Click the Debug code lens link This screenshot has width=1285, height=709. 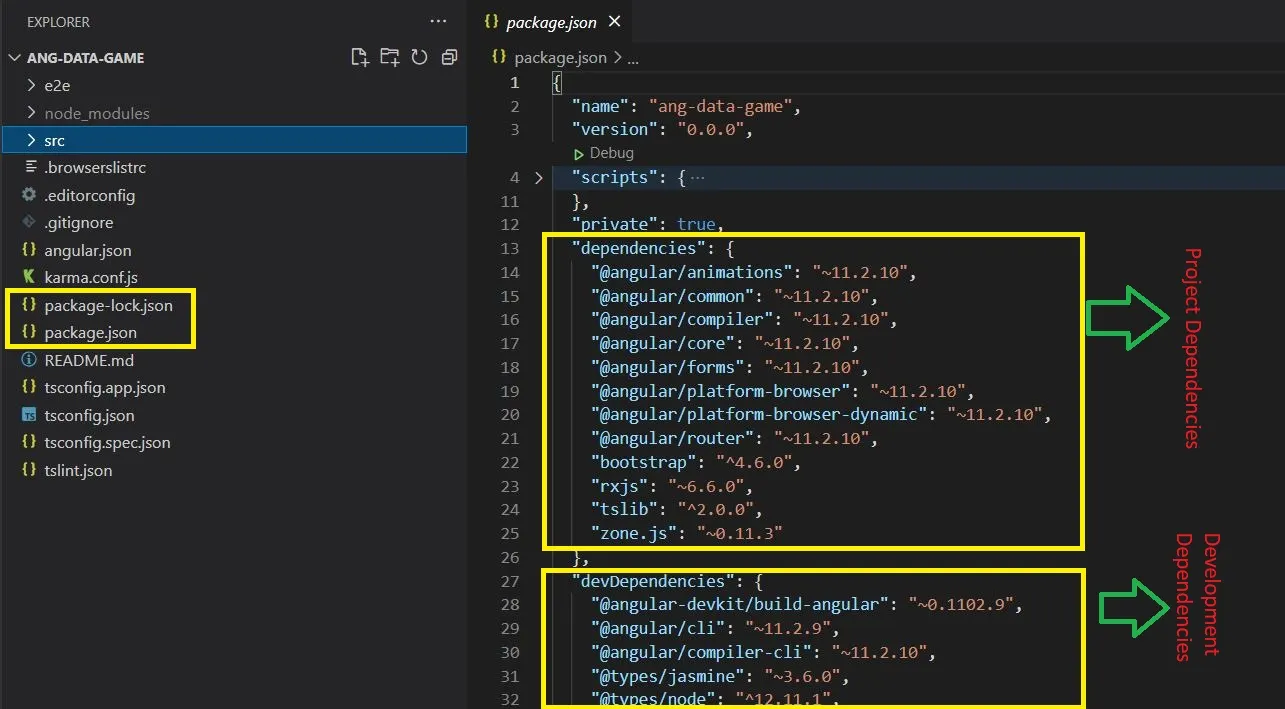pyautogui.click(x=611, y=153)
